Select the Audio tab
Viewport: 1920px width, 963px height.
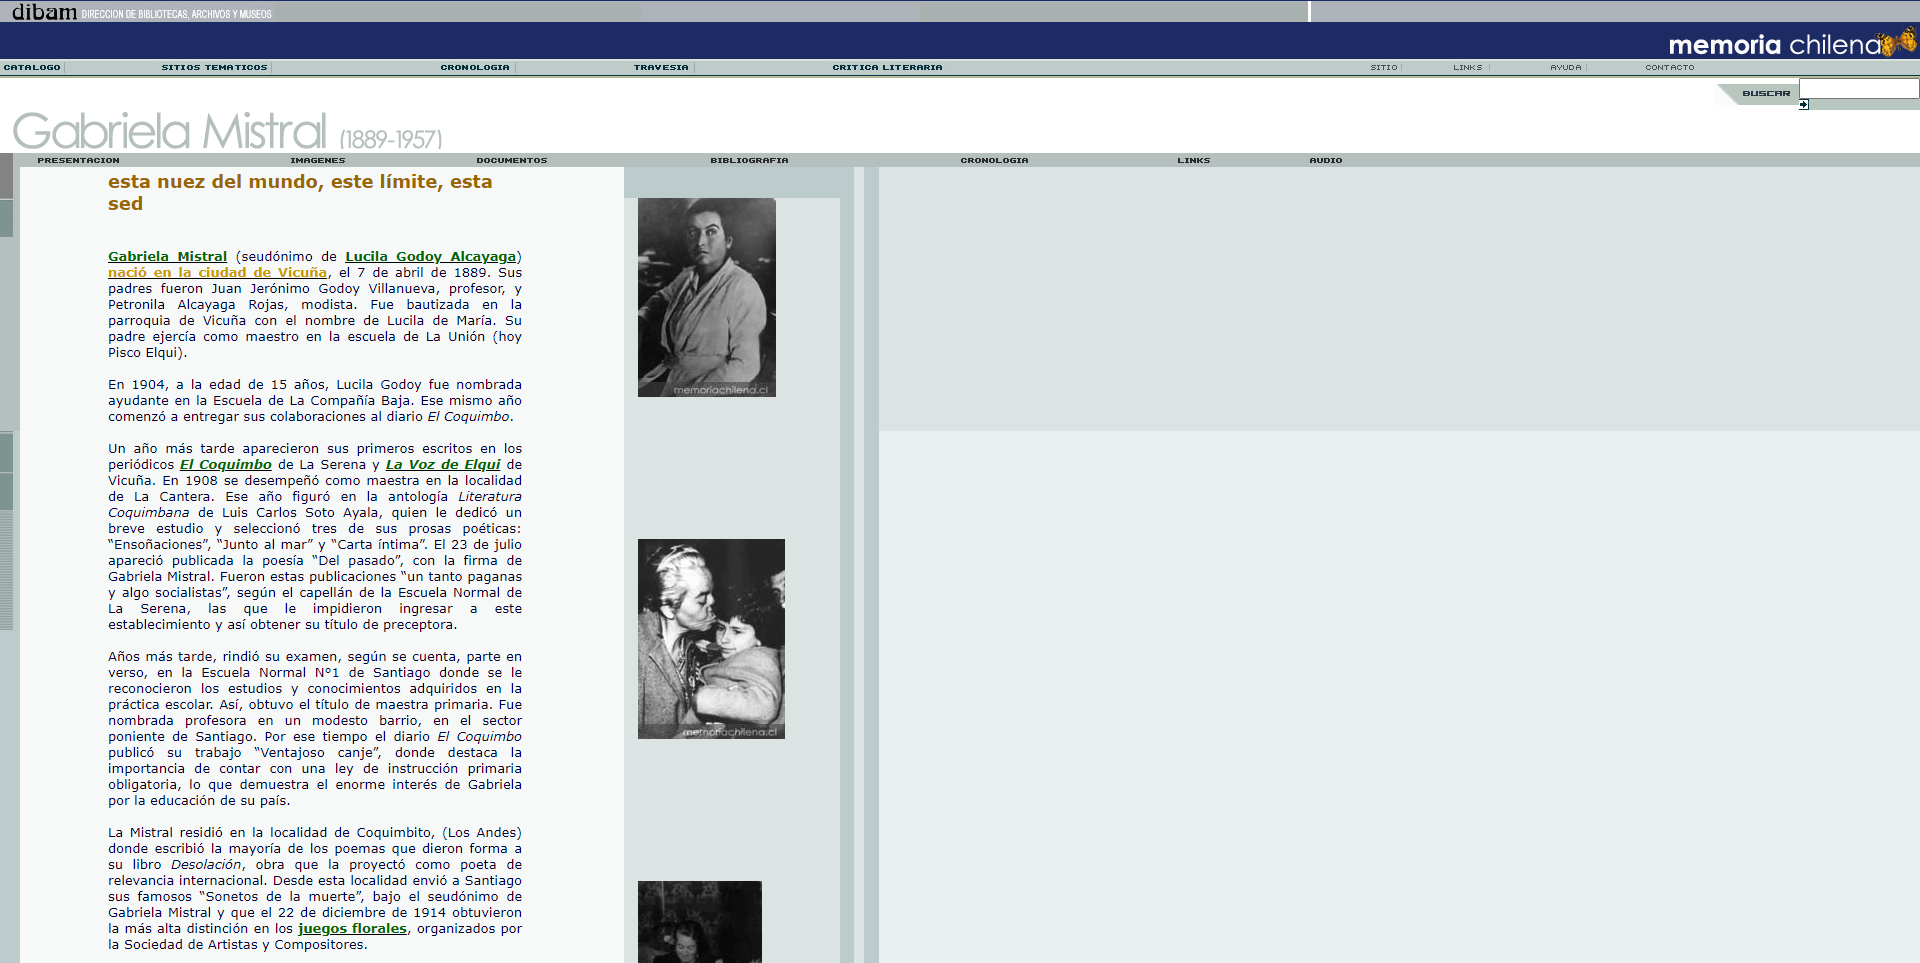[x=1325, y=160]
